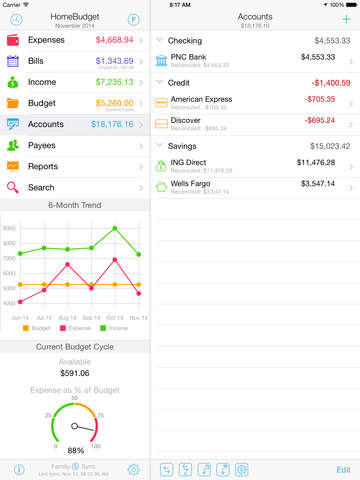This screenshot has width=360, height=480.
Task: Tap the $591.06 available amount
Action: [x=75, y=373]
